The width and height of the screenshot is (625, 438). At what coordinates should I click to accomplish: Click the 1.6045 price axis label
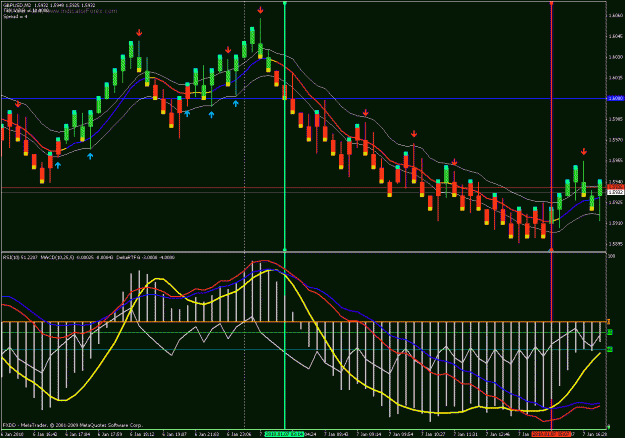click(615, 36)
